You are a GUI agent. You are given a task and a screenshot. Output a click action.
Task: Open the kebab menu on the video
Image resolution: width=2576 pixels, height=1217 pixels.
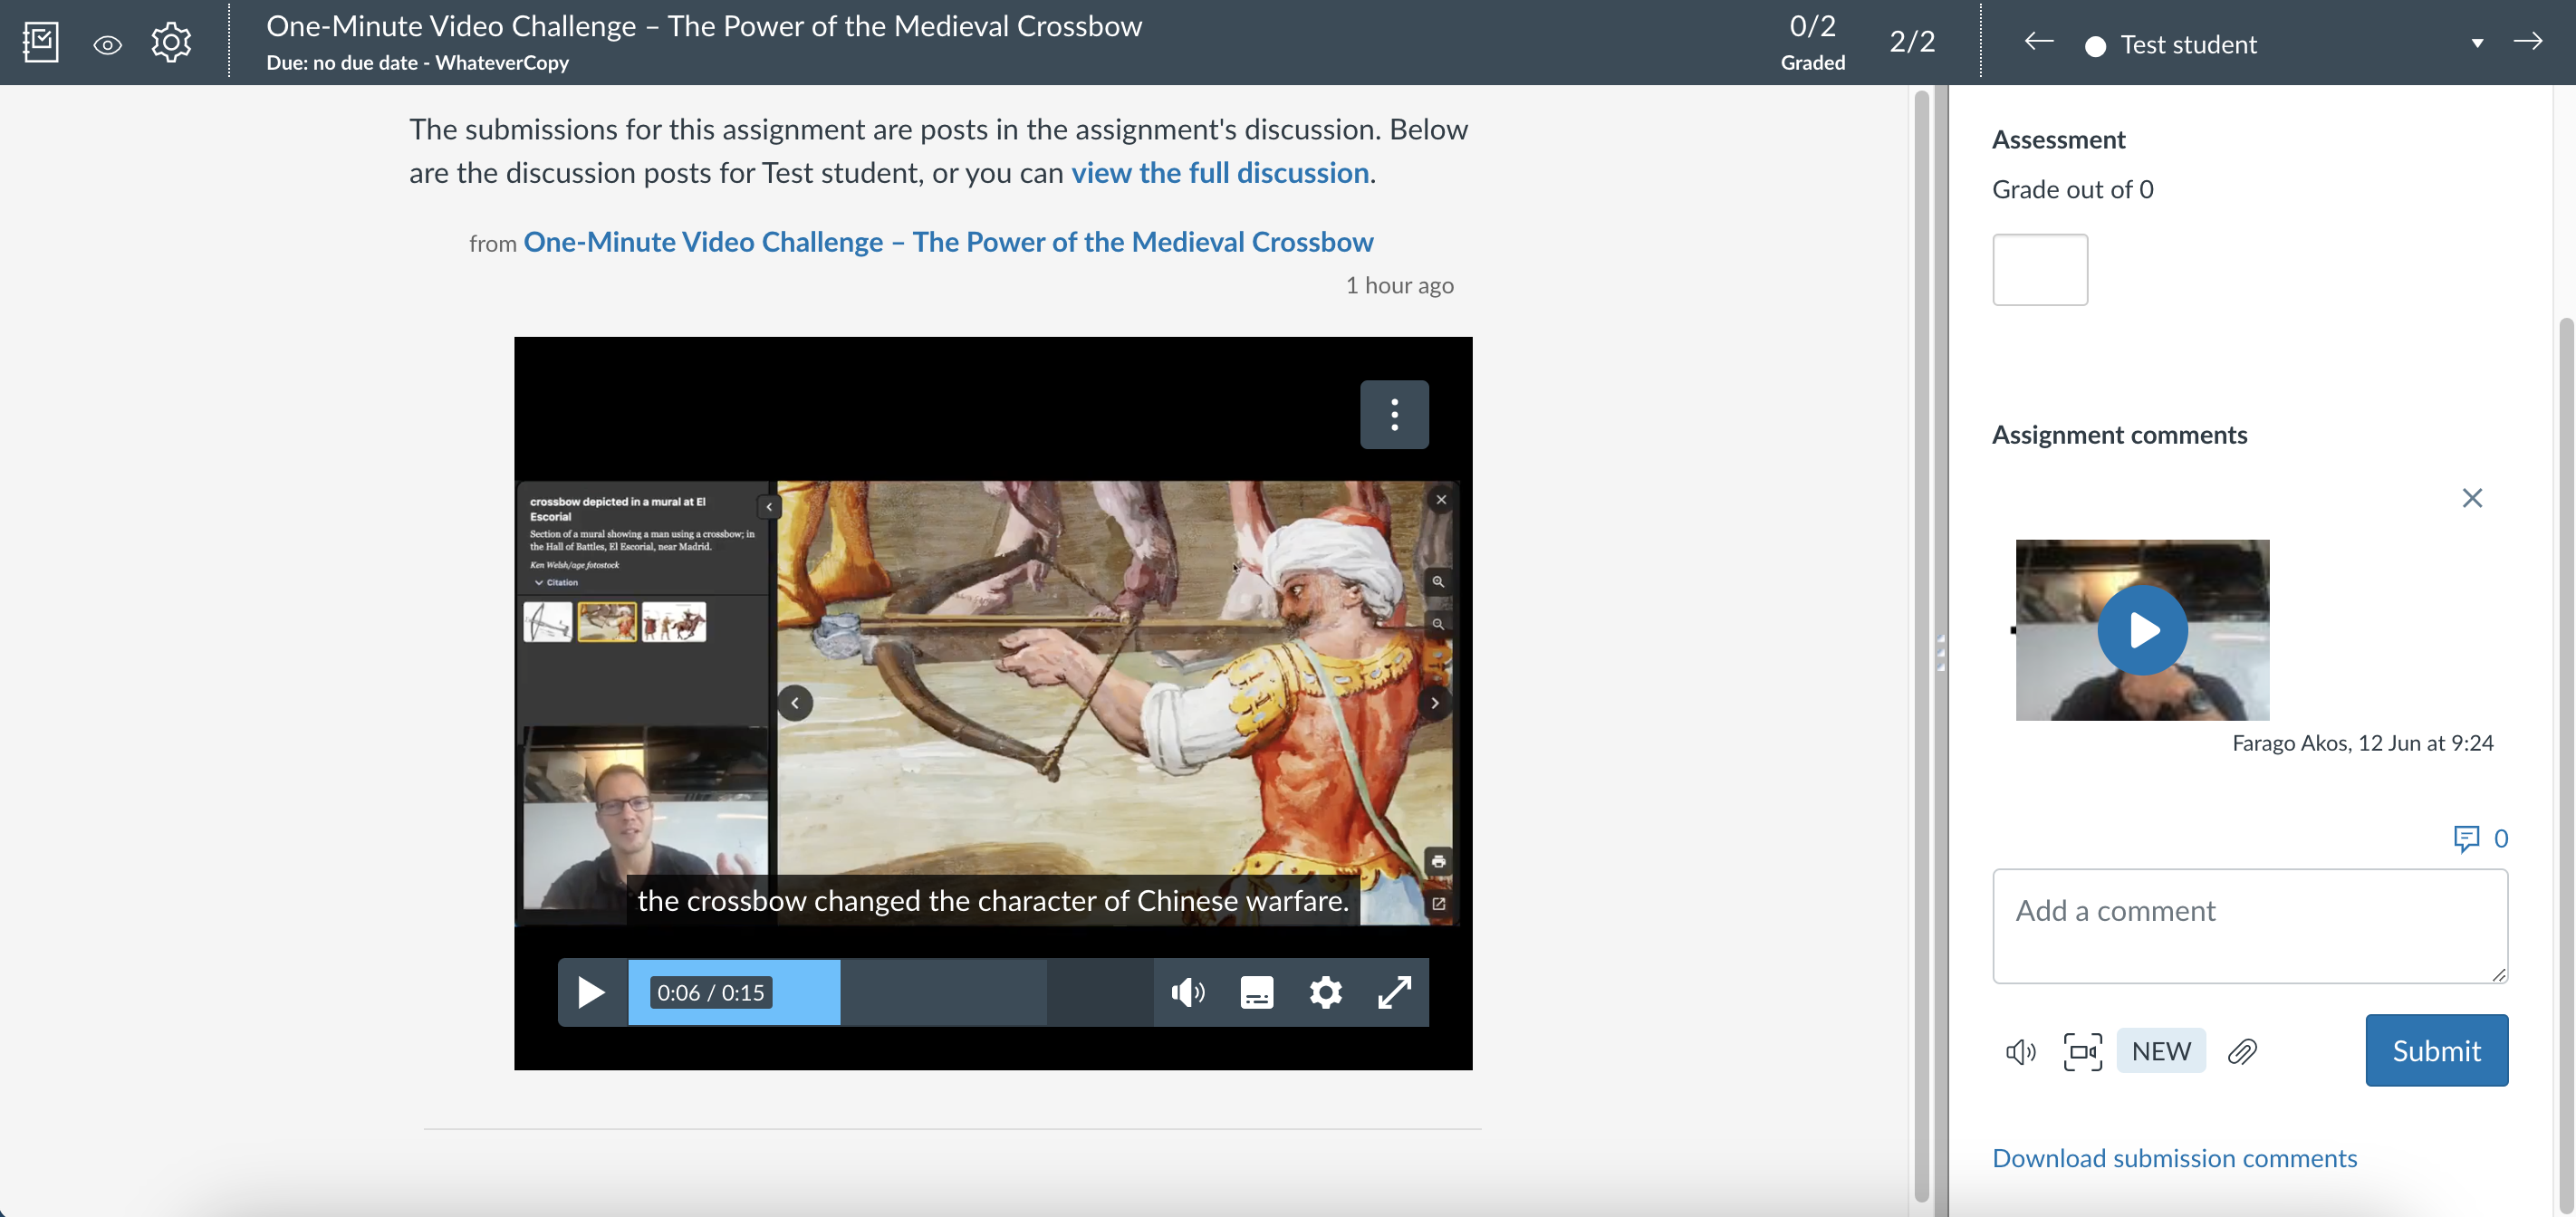click(x=1394, y=414)
